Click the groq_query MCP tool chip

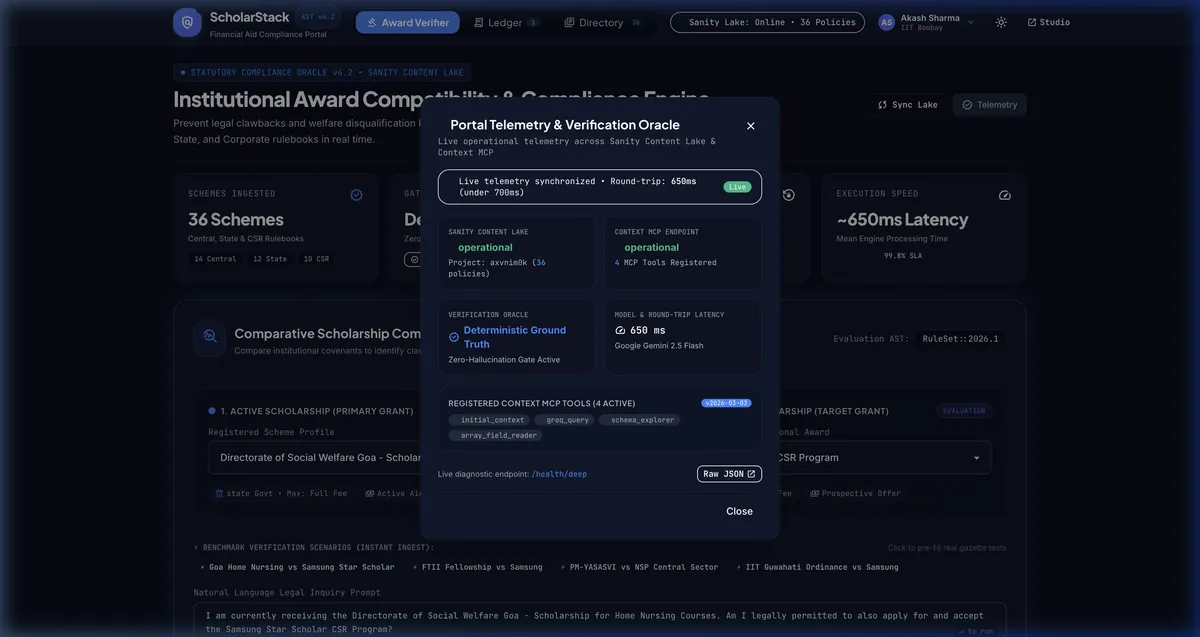(562, 420)
